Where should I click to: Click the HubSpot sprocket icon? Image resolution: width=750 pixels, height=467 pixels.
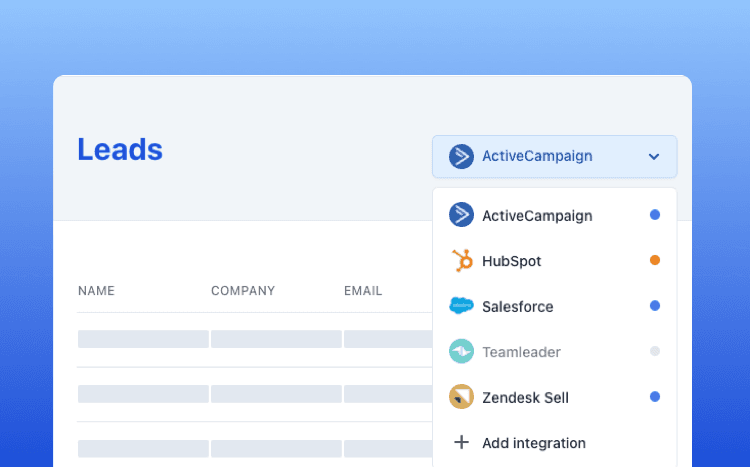click(x=461, y=261)
